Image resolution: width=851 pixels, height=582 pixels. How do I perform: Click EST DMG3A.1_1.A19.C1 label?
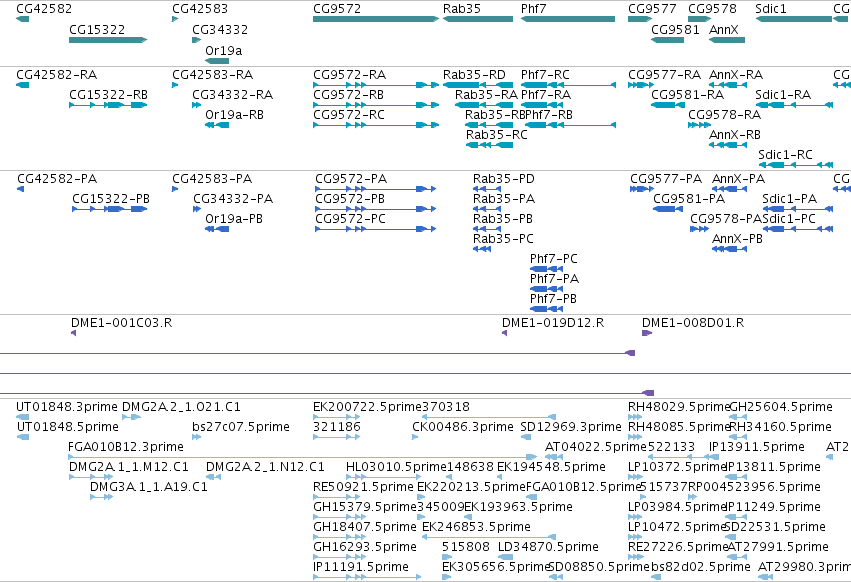pyautogui.click(x=149, y=486)
